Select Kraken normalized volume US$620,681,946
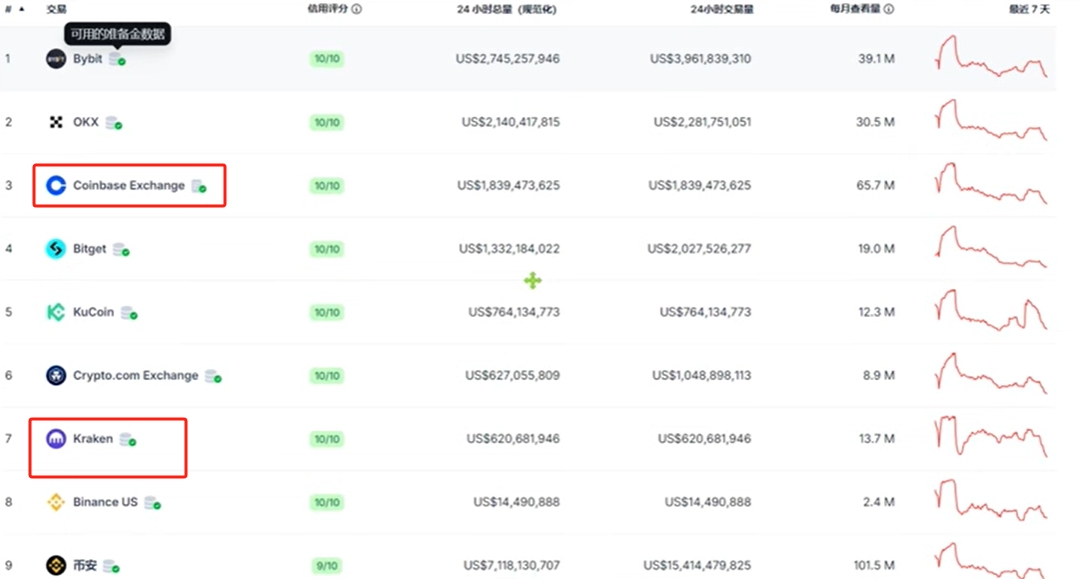The width and height of the screenshot is (1088, 579). click(x=513, y=439)
